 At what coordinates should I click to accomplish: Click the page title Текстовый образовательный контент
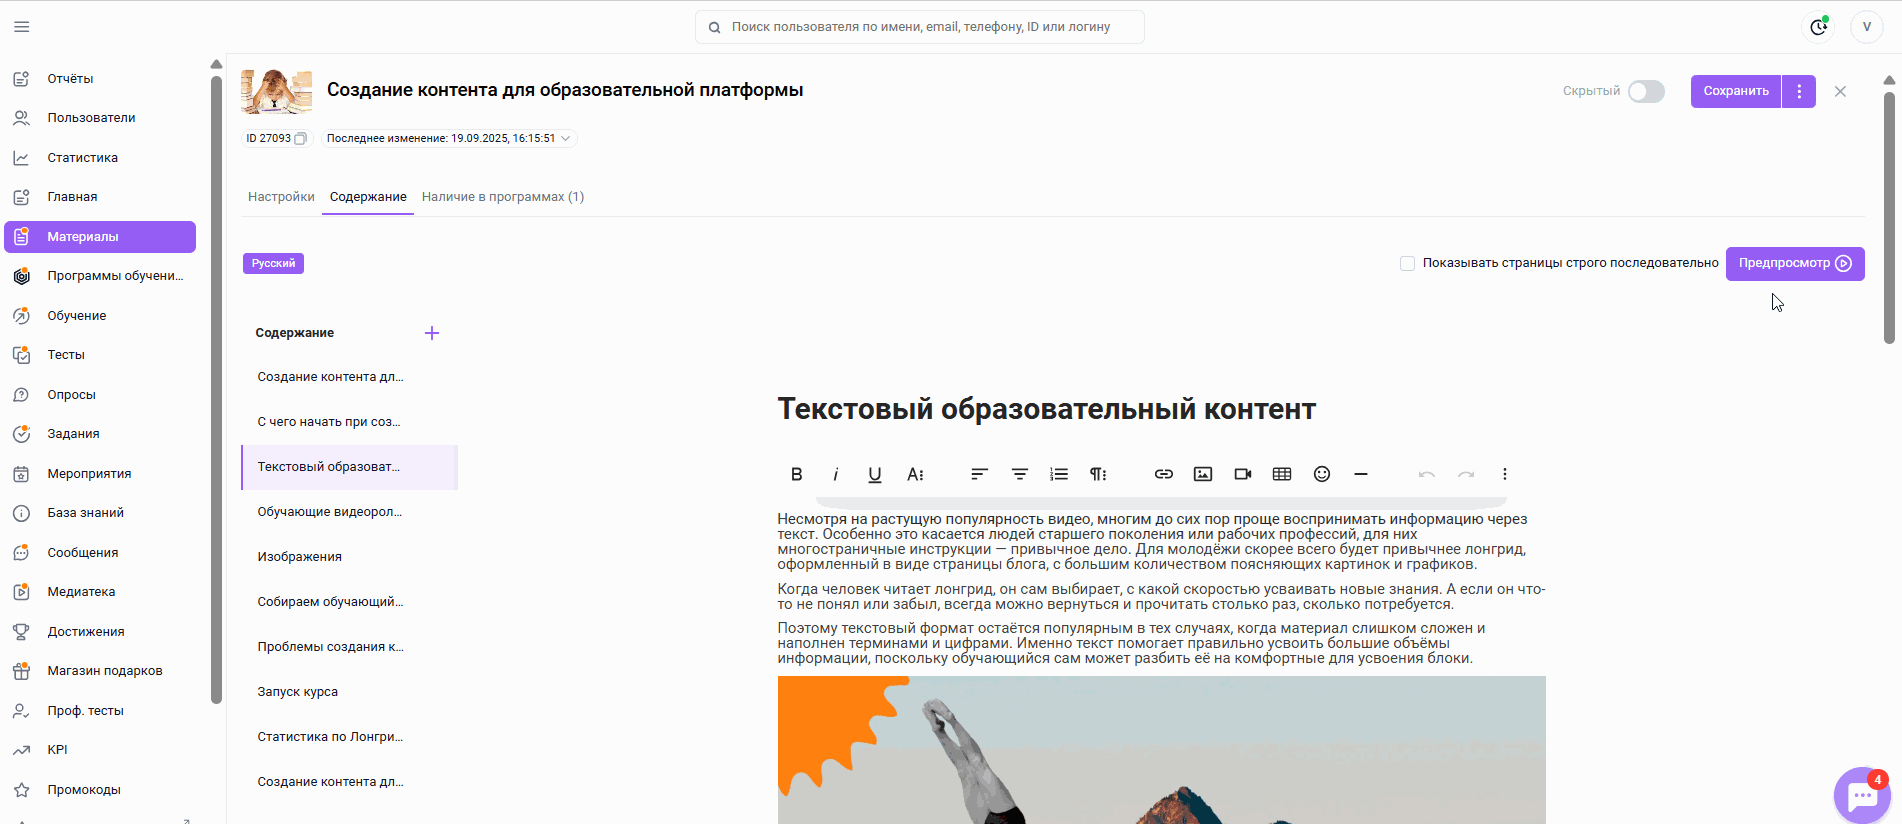[x=1046, y=409]
